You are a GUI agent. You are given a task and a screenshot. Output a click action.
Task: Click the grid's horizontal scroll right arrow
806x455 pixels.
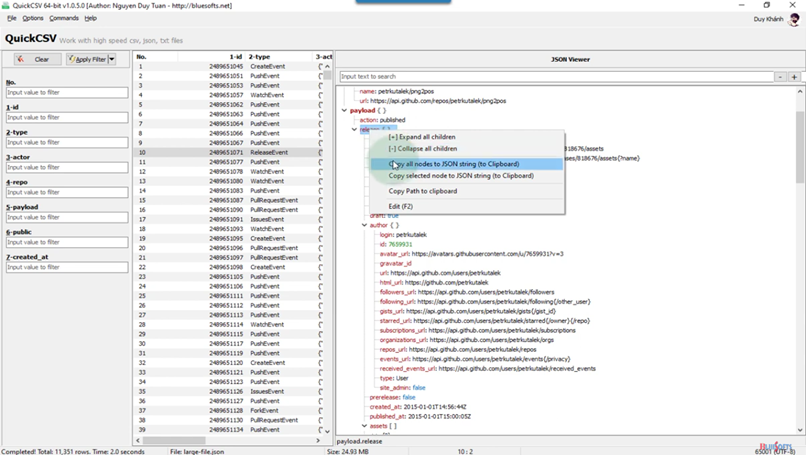pos(318,441)
